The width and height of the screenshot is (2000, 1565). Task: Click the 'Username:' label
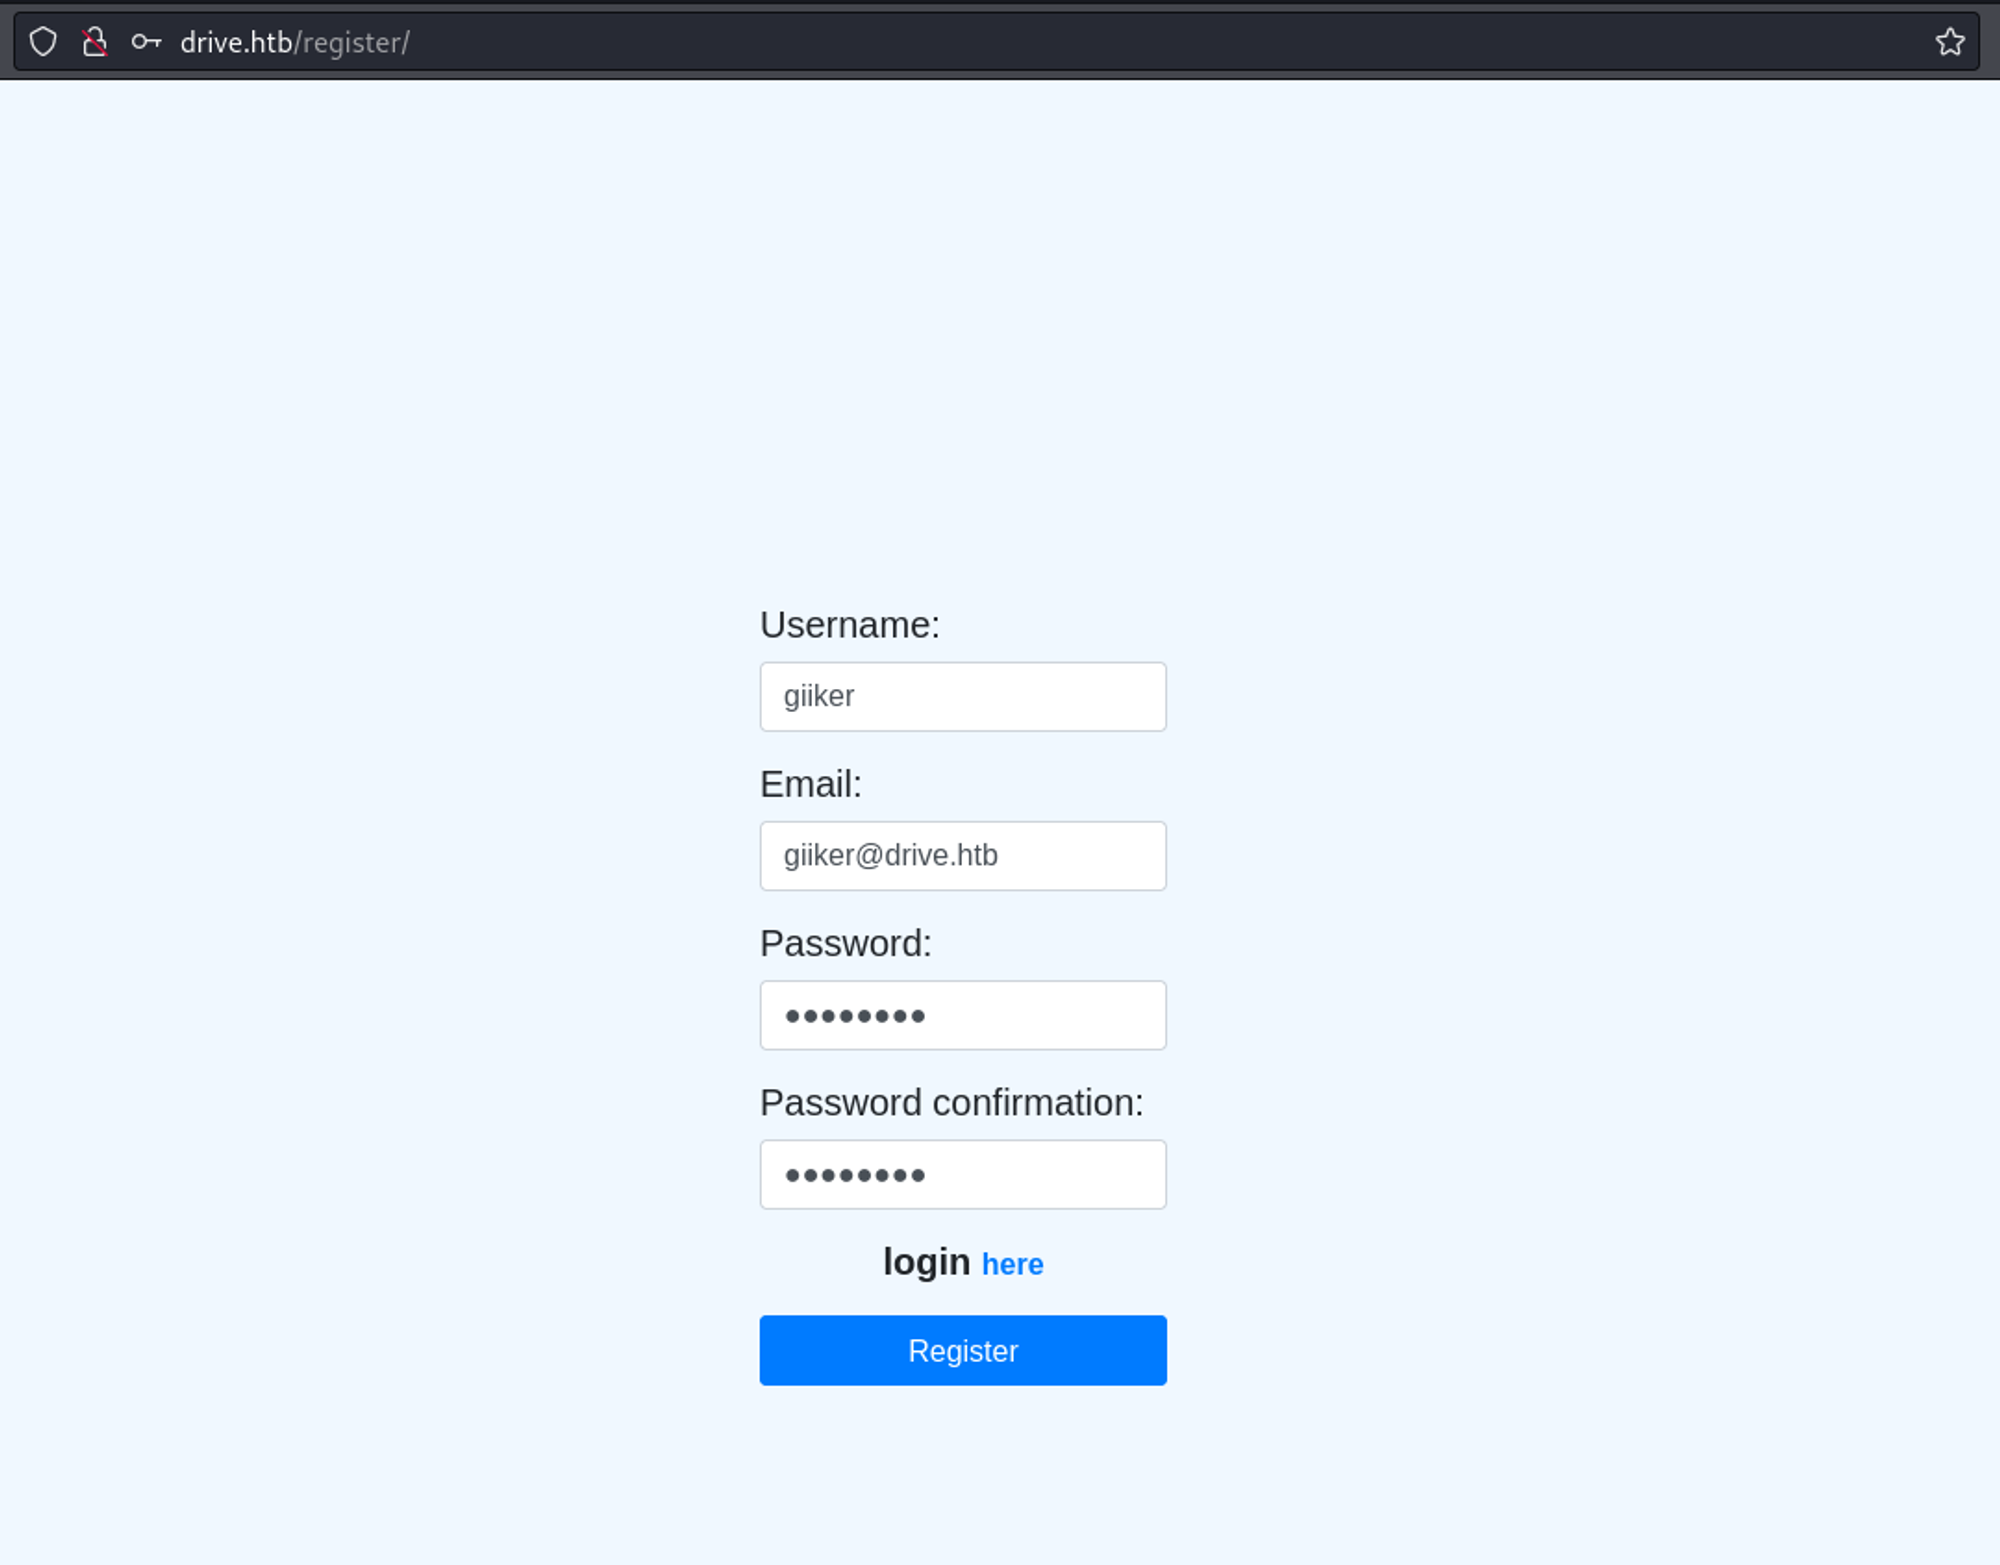point(849,625)
